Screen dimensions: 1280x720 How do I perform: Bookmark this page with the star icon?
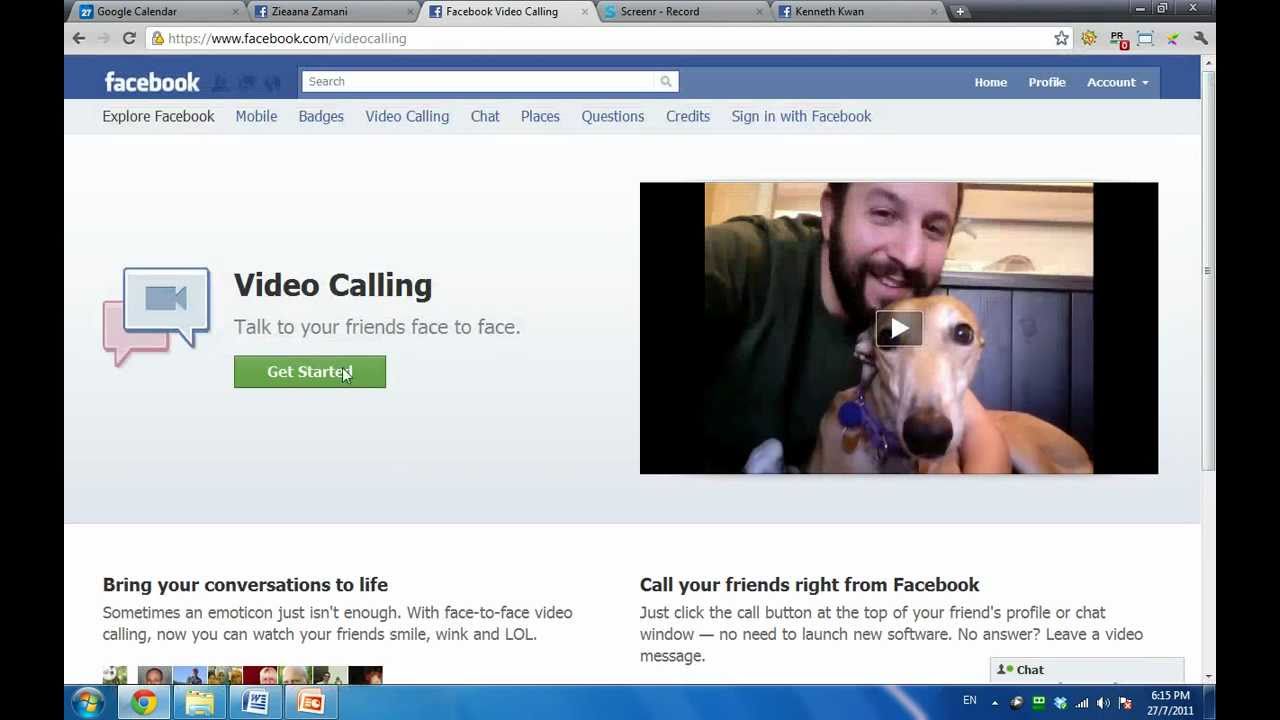tap(1061, 38)
